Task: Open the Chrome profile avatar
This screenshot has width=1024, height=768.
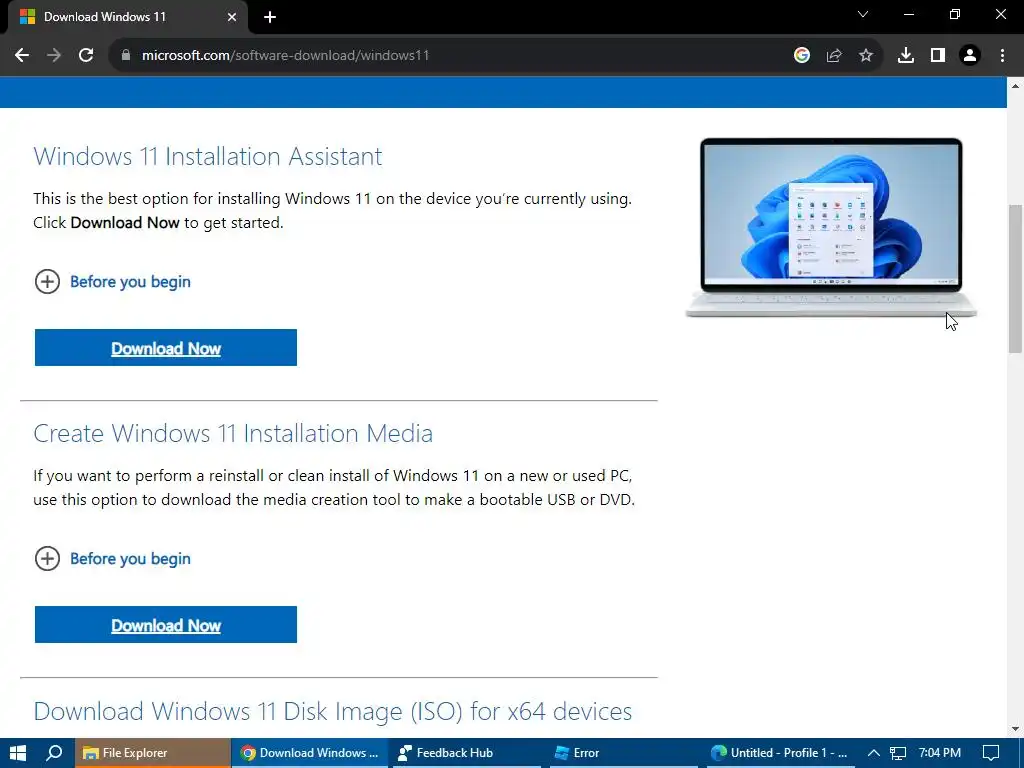Action: 970,56
